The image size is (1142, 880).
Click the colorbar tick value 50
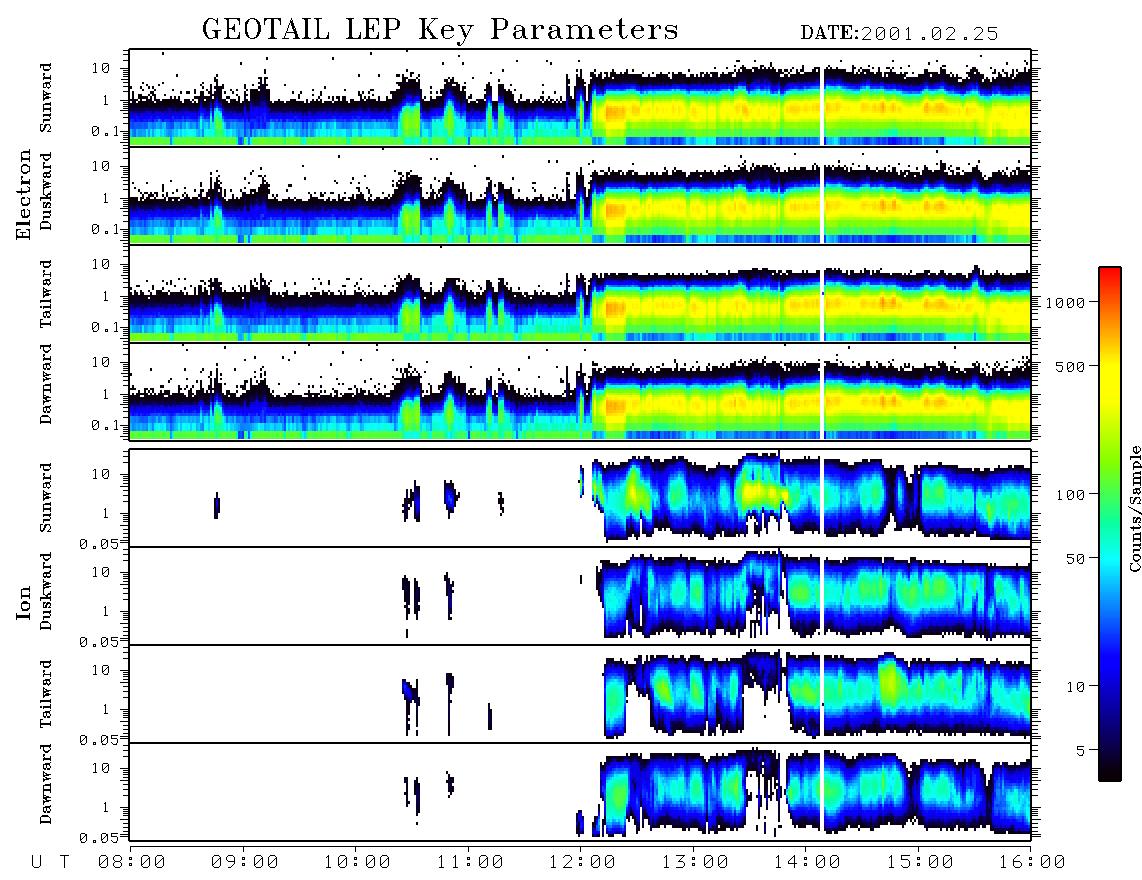pos(1076,559)
